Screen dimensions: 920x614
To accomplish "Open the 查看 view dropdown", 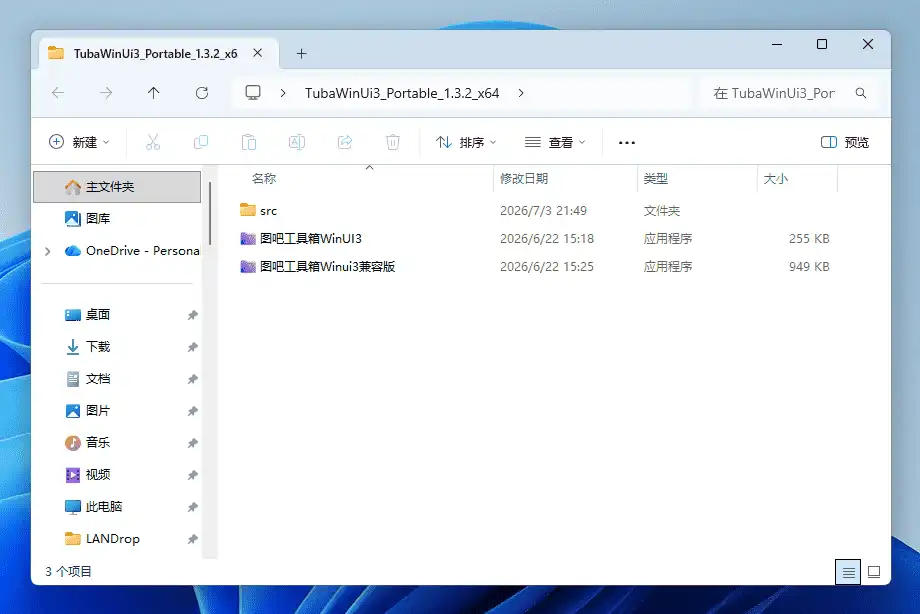I will click(x=555, y=142).
